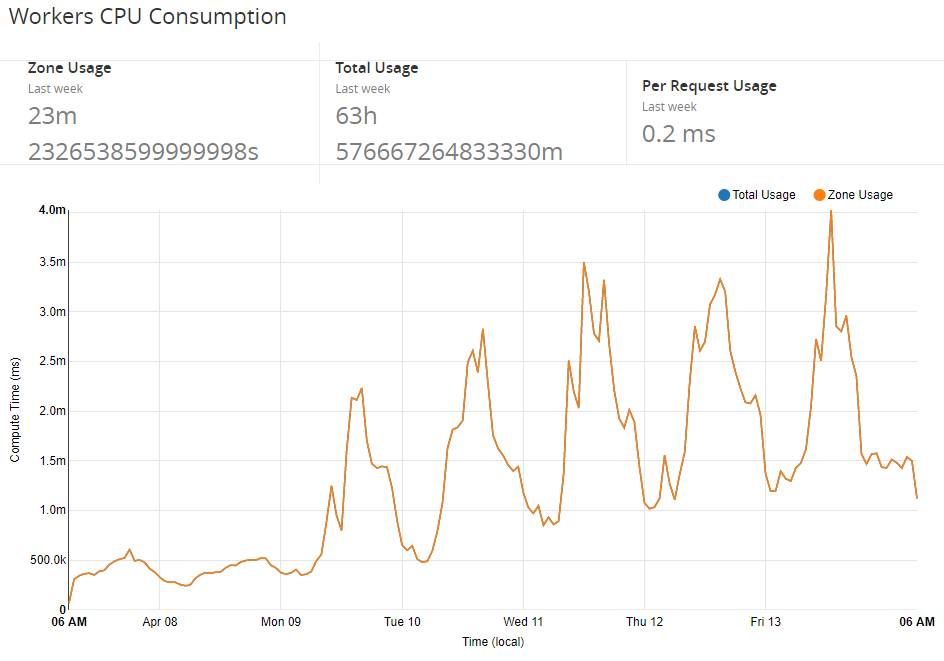
Task: Click the 500.0k y-axis tick label
Action: (x=45, y=560)
